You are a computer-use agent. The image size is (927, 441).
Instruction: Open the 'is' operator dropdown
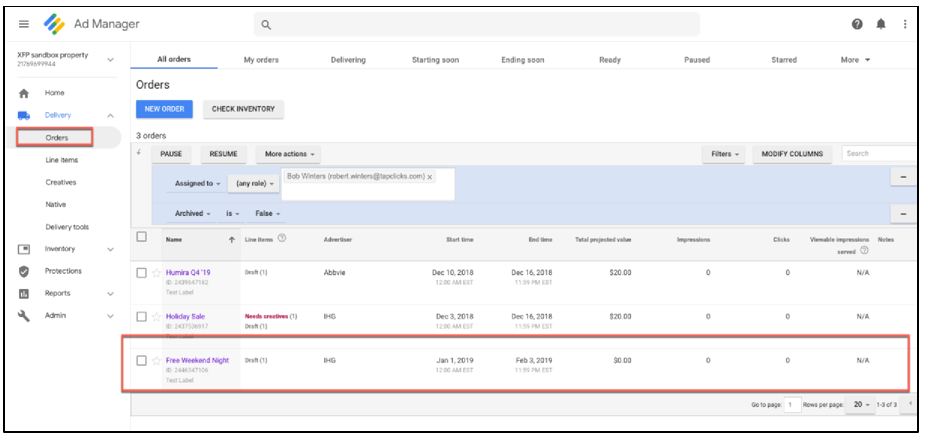point(232,213)
